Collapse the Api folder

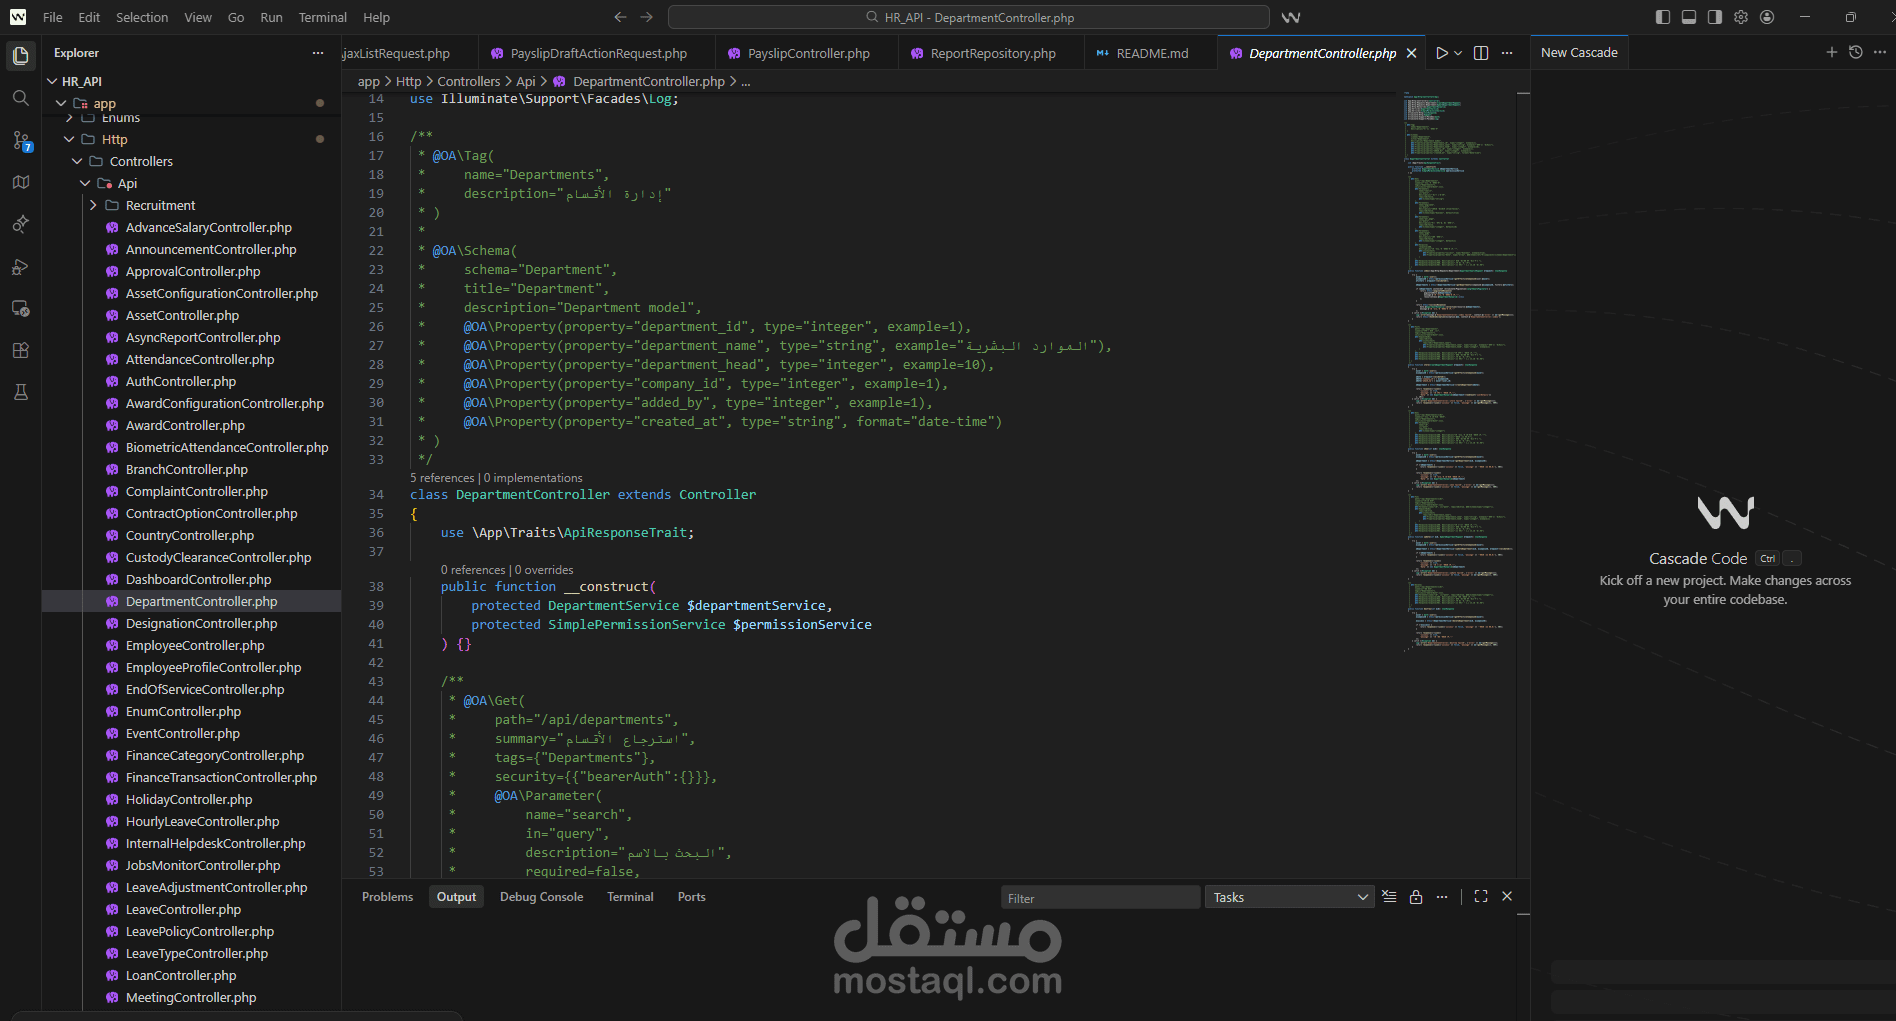tap(85, 183)
